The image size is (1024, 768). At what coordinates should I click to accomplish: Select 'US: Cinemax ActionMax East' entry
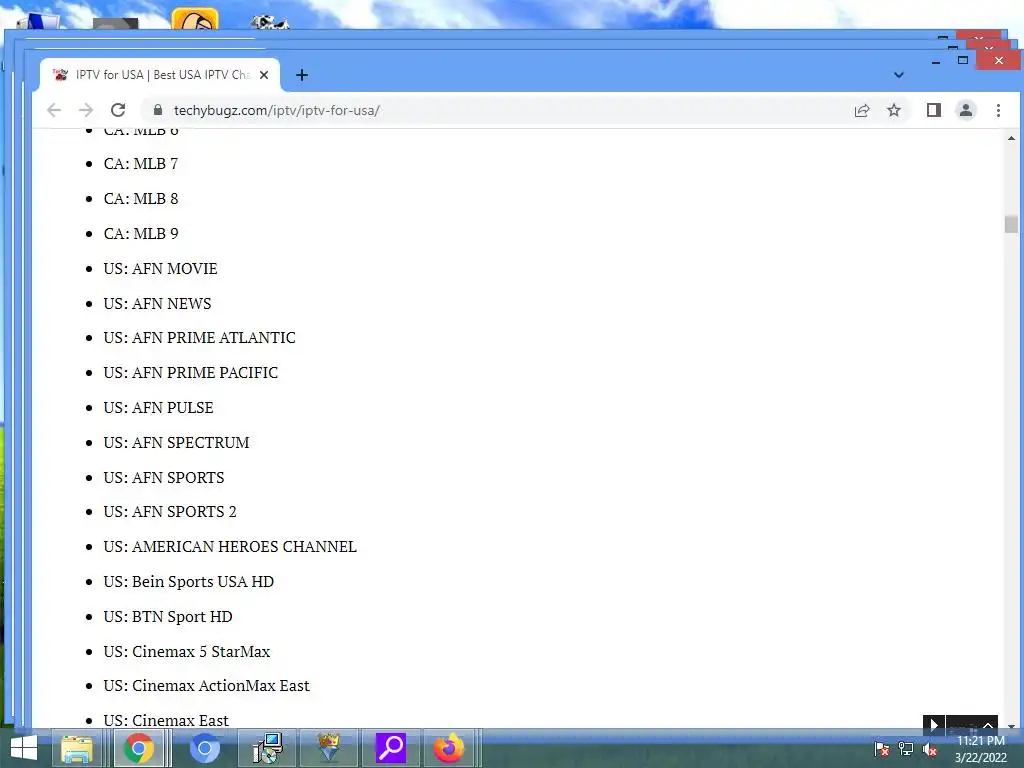tap(206, 686)
